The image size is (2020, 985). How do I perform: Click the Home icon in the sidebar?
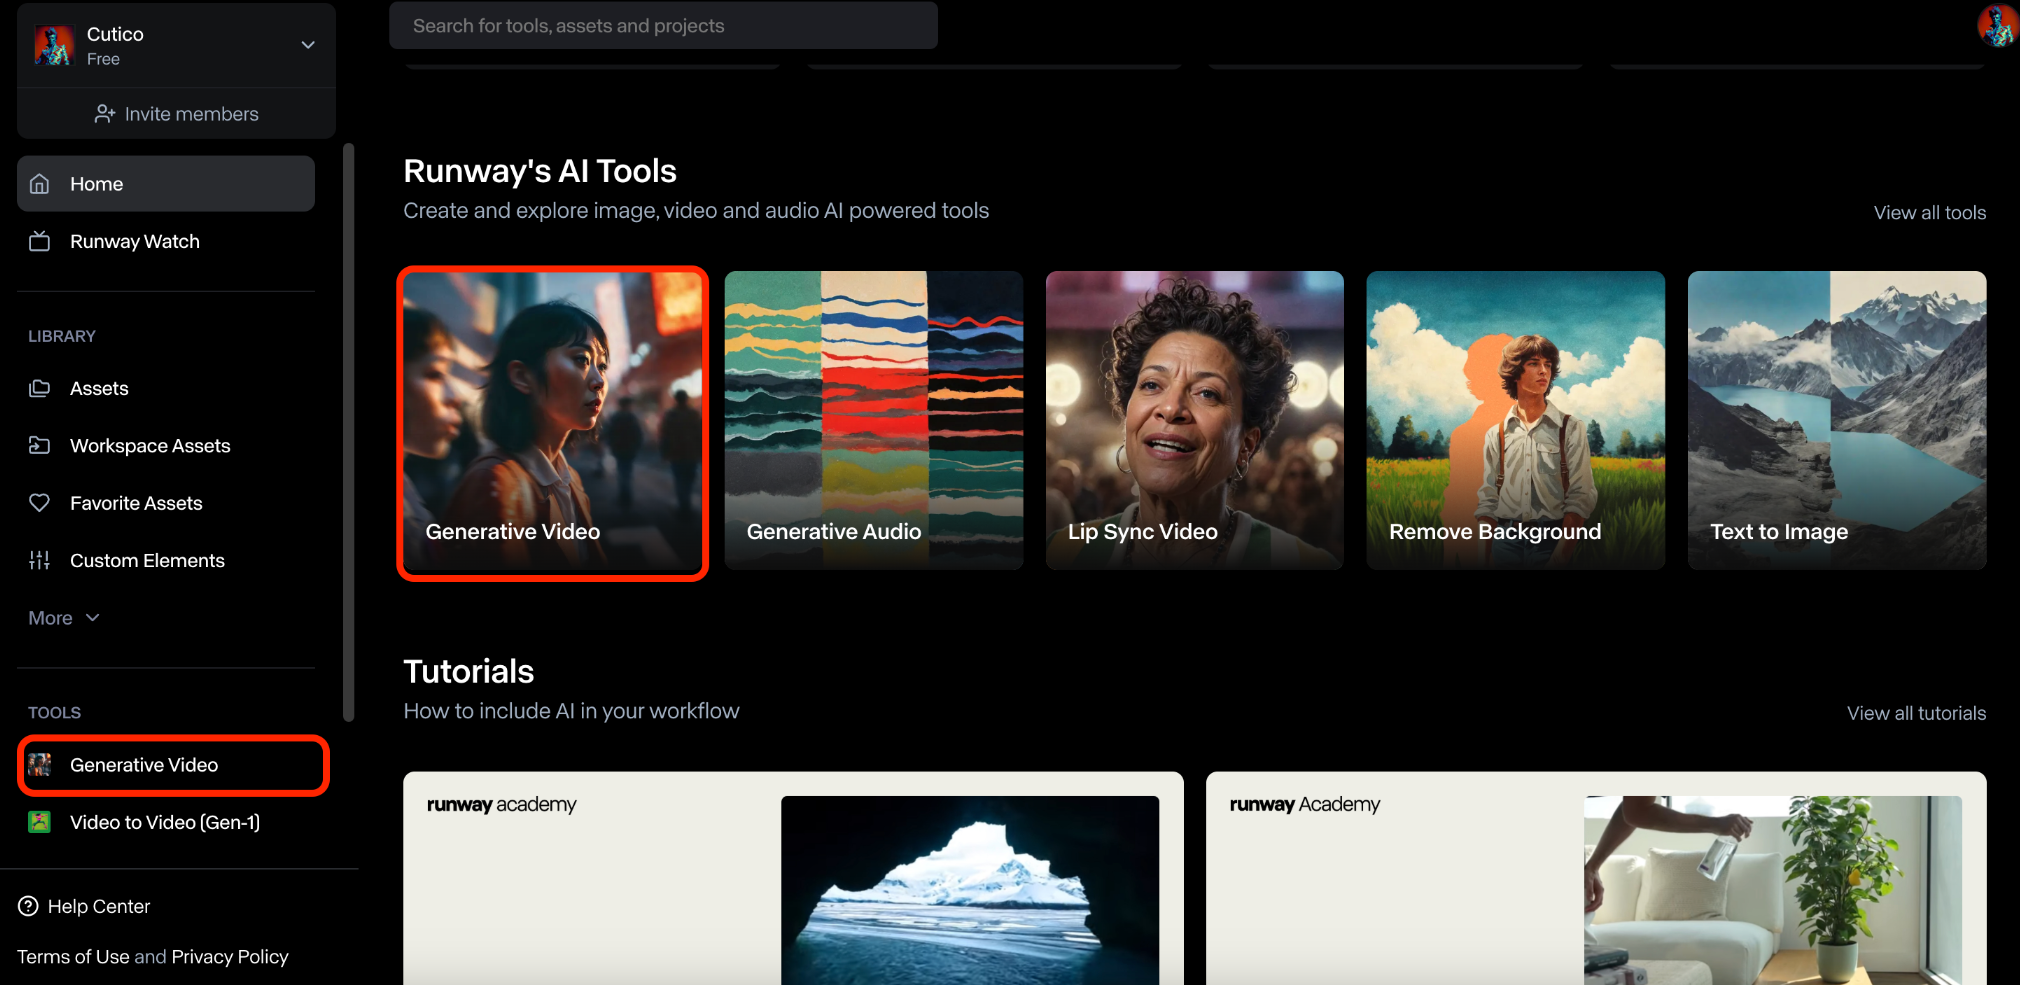(40, 184)
